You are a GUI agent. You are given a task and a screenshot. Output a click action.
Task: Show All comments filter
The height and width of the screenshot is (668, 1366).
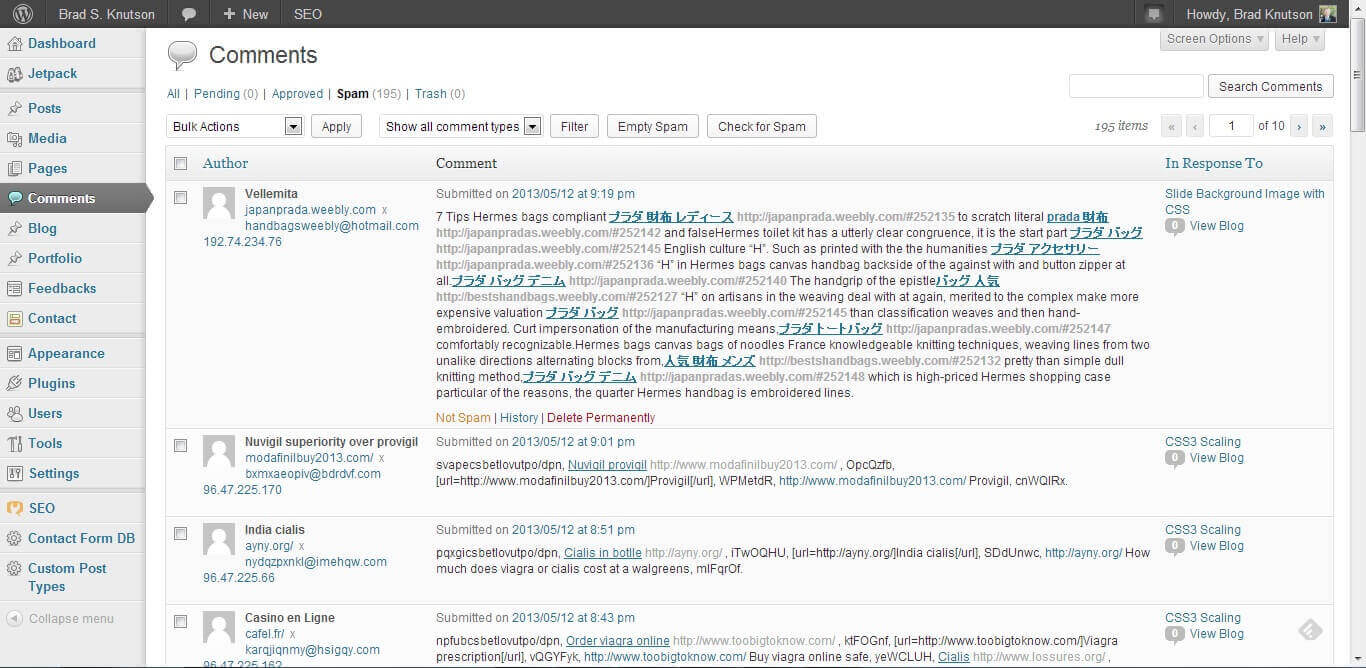click(x=173, y=94)
